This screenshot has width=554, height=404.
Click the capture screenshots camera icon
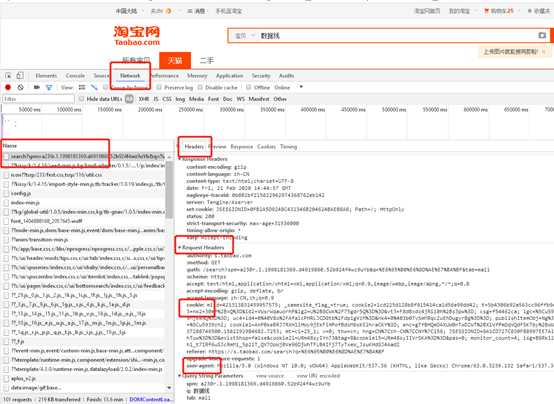[36, 87]
